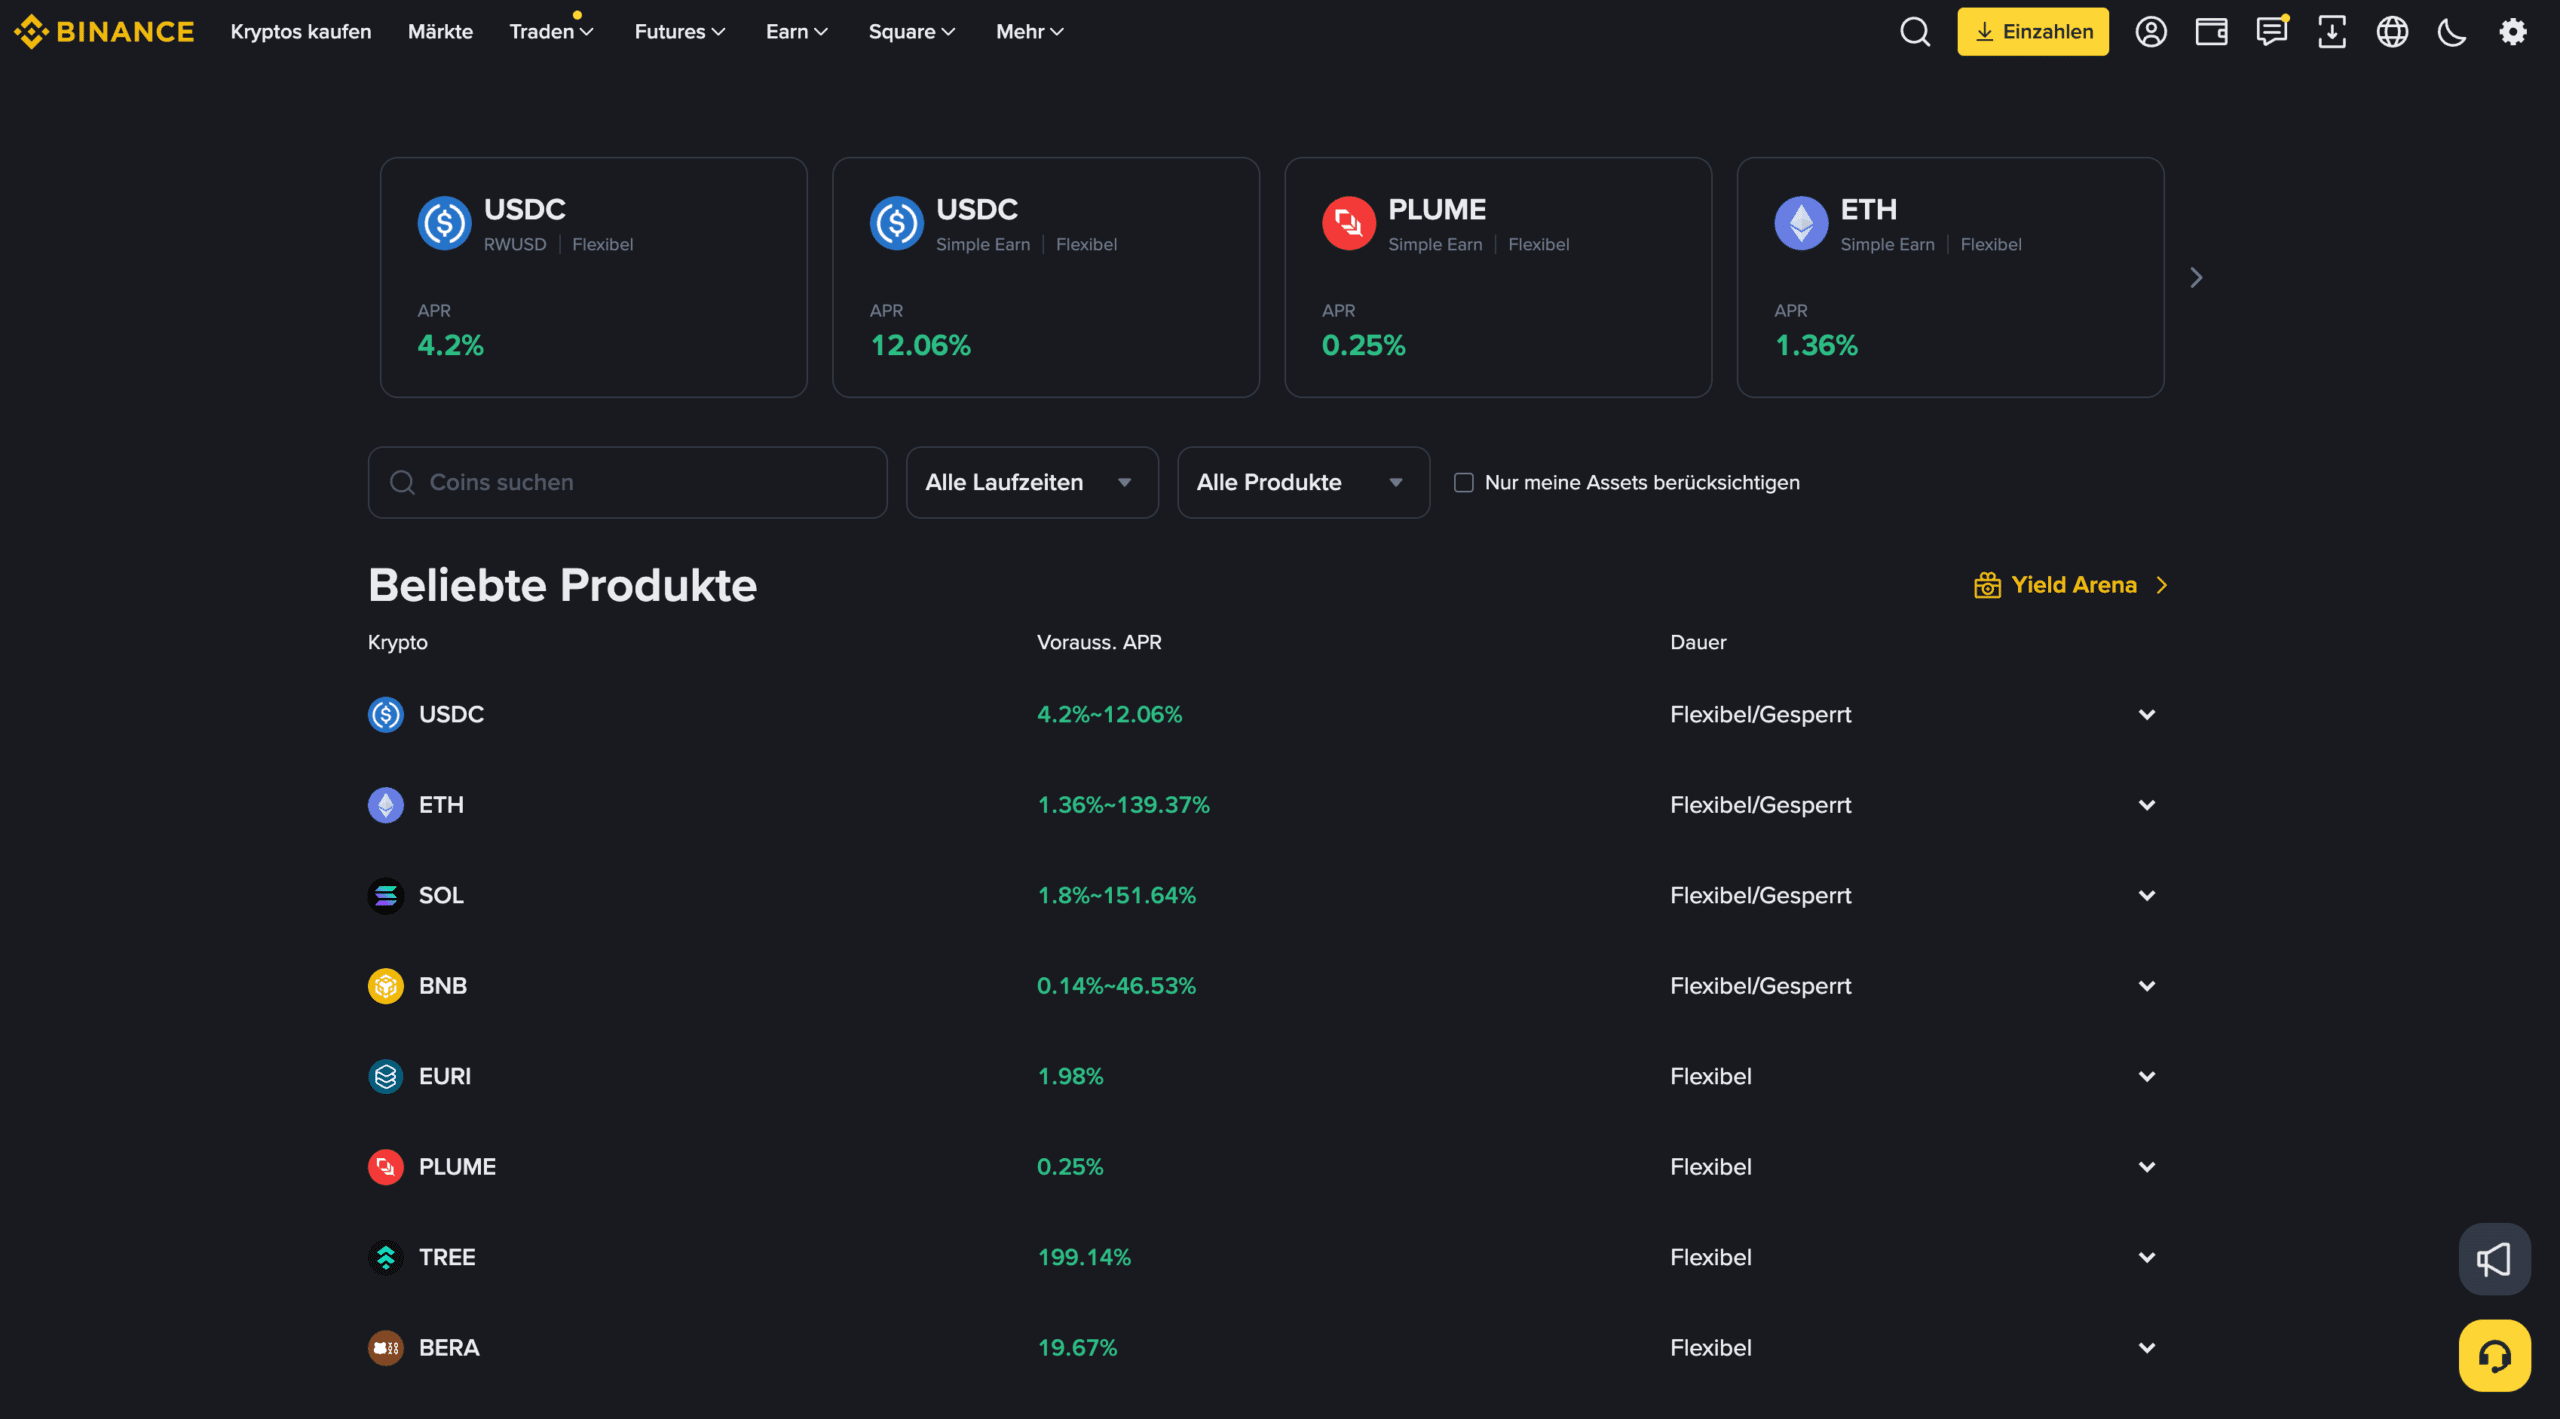The height and width of the screenshot is (1419, 2560).
Task: Toggle dark mode moon icon
Action: tap(2452, 32)
